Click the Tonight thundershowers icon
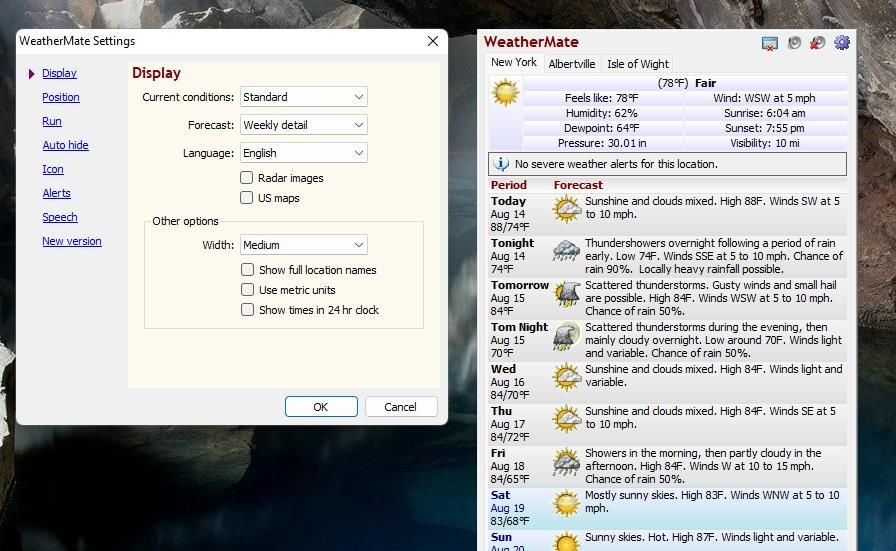The height and width of the screenshot is (551, 896). (566, 251)
